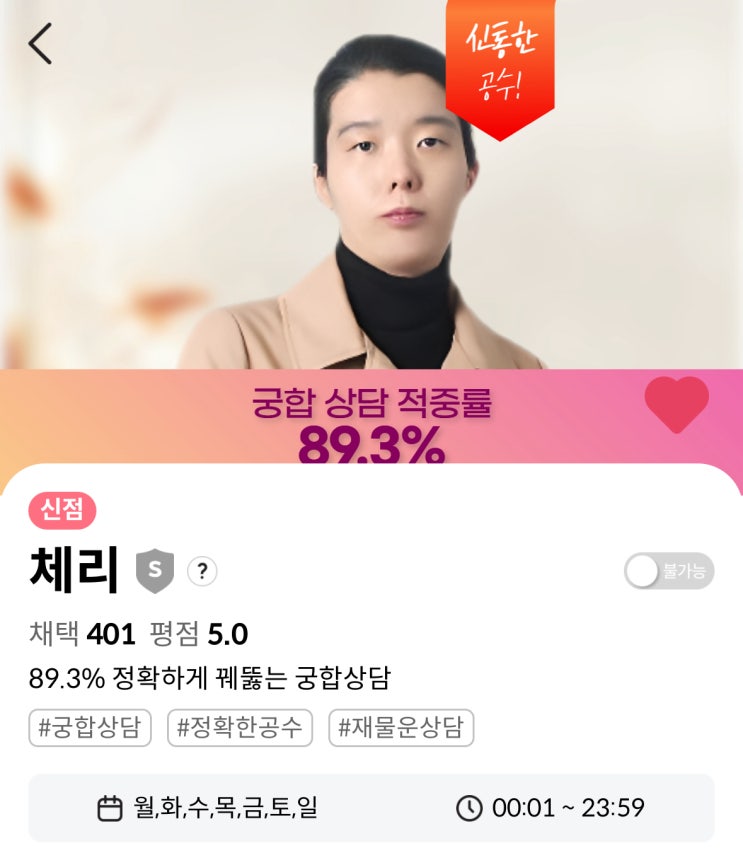Click the calendar icon beside weekdays

click(110, 808)
